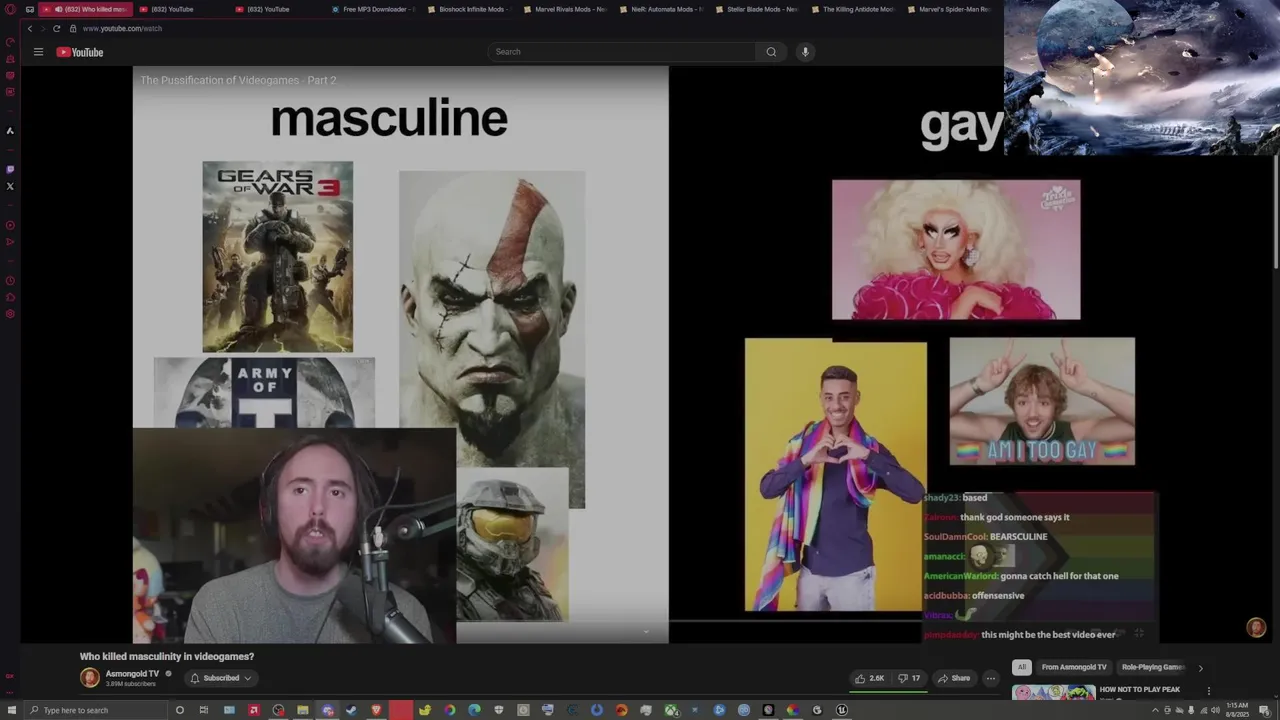Click the Opera logo menu icon
This screenshot has height=720, width=1280.
(10, 9)
